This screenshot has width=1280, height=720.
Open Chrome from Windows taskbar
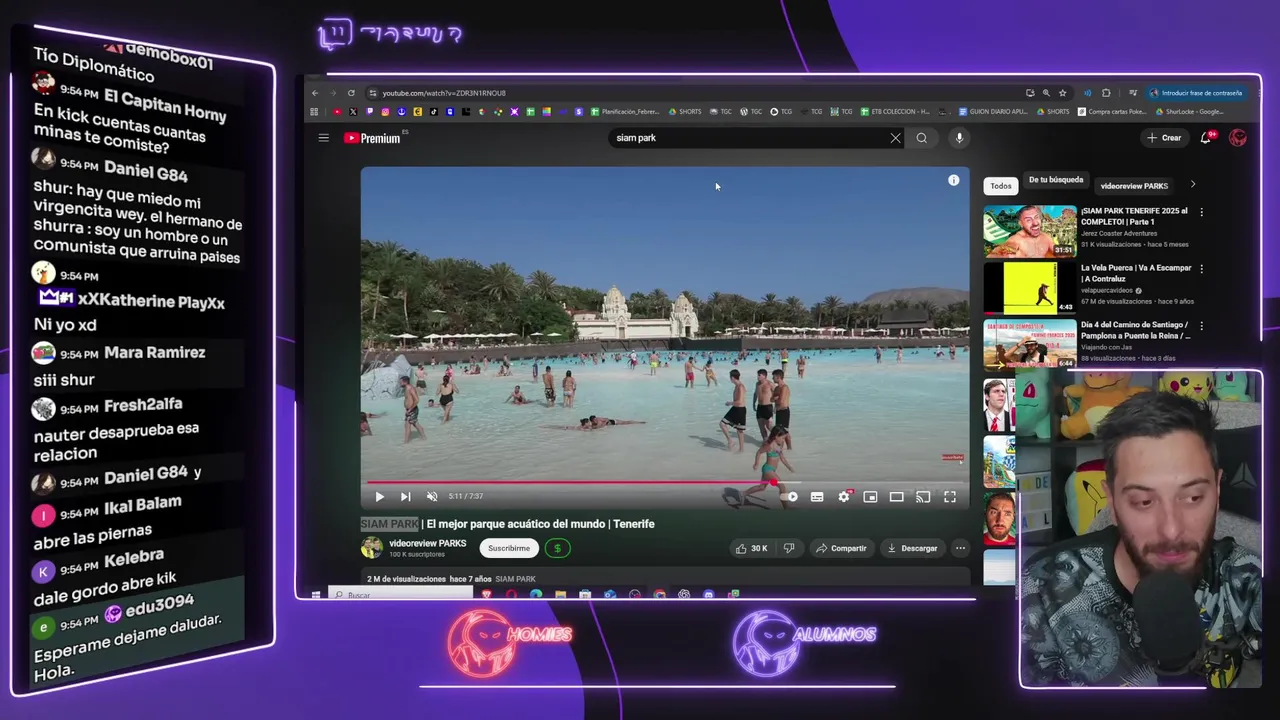(660, 595)
